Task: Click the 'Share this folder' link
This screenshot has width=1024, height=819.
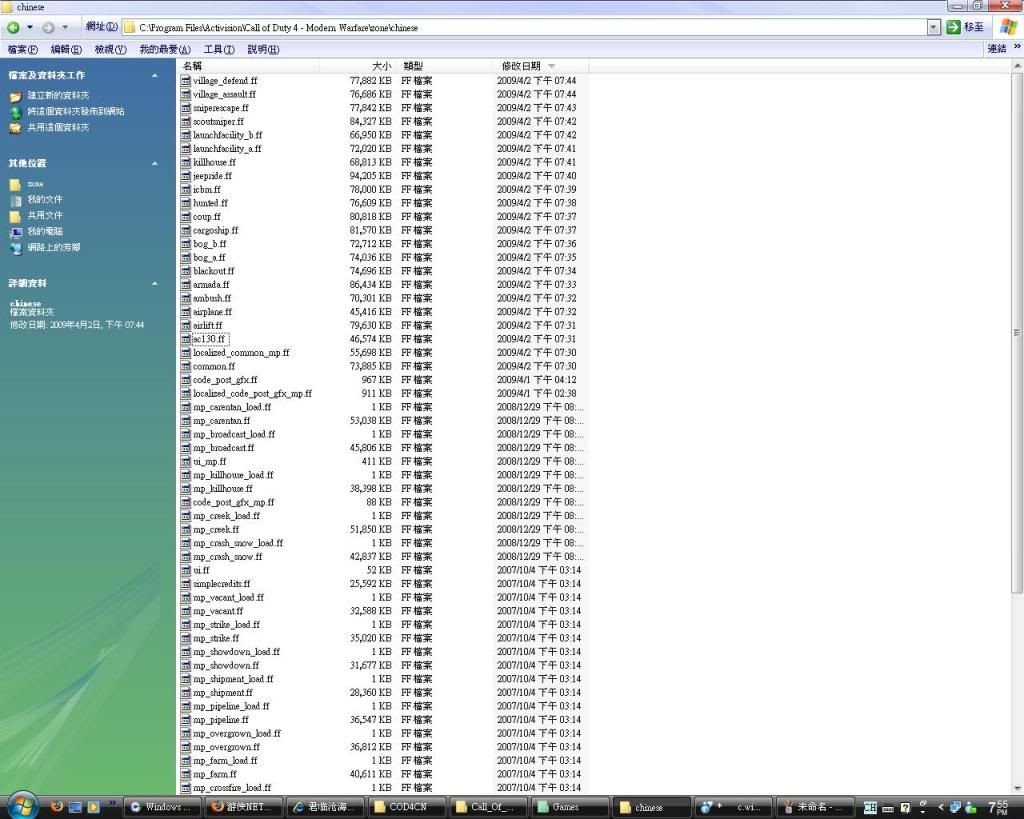Action: point(58,127)
